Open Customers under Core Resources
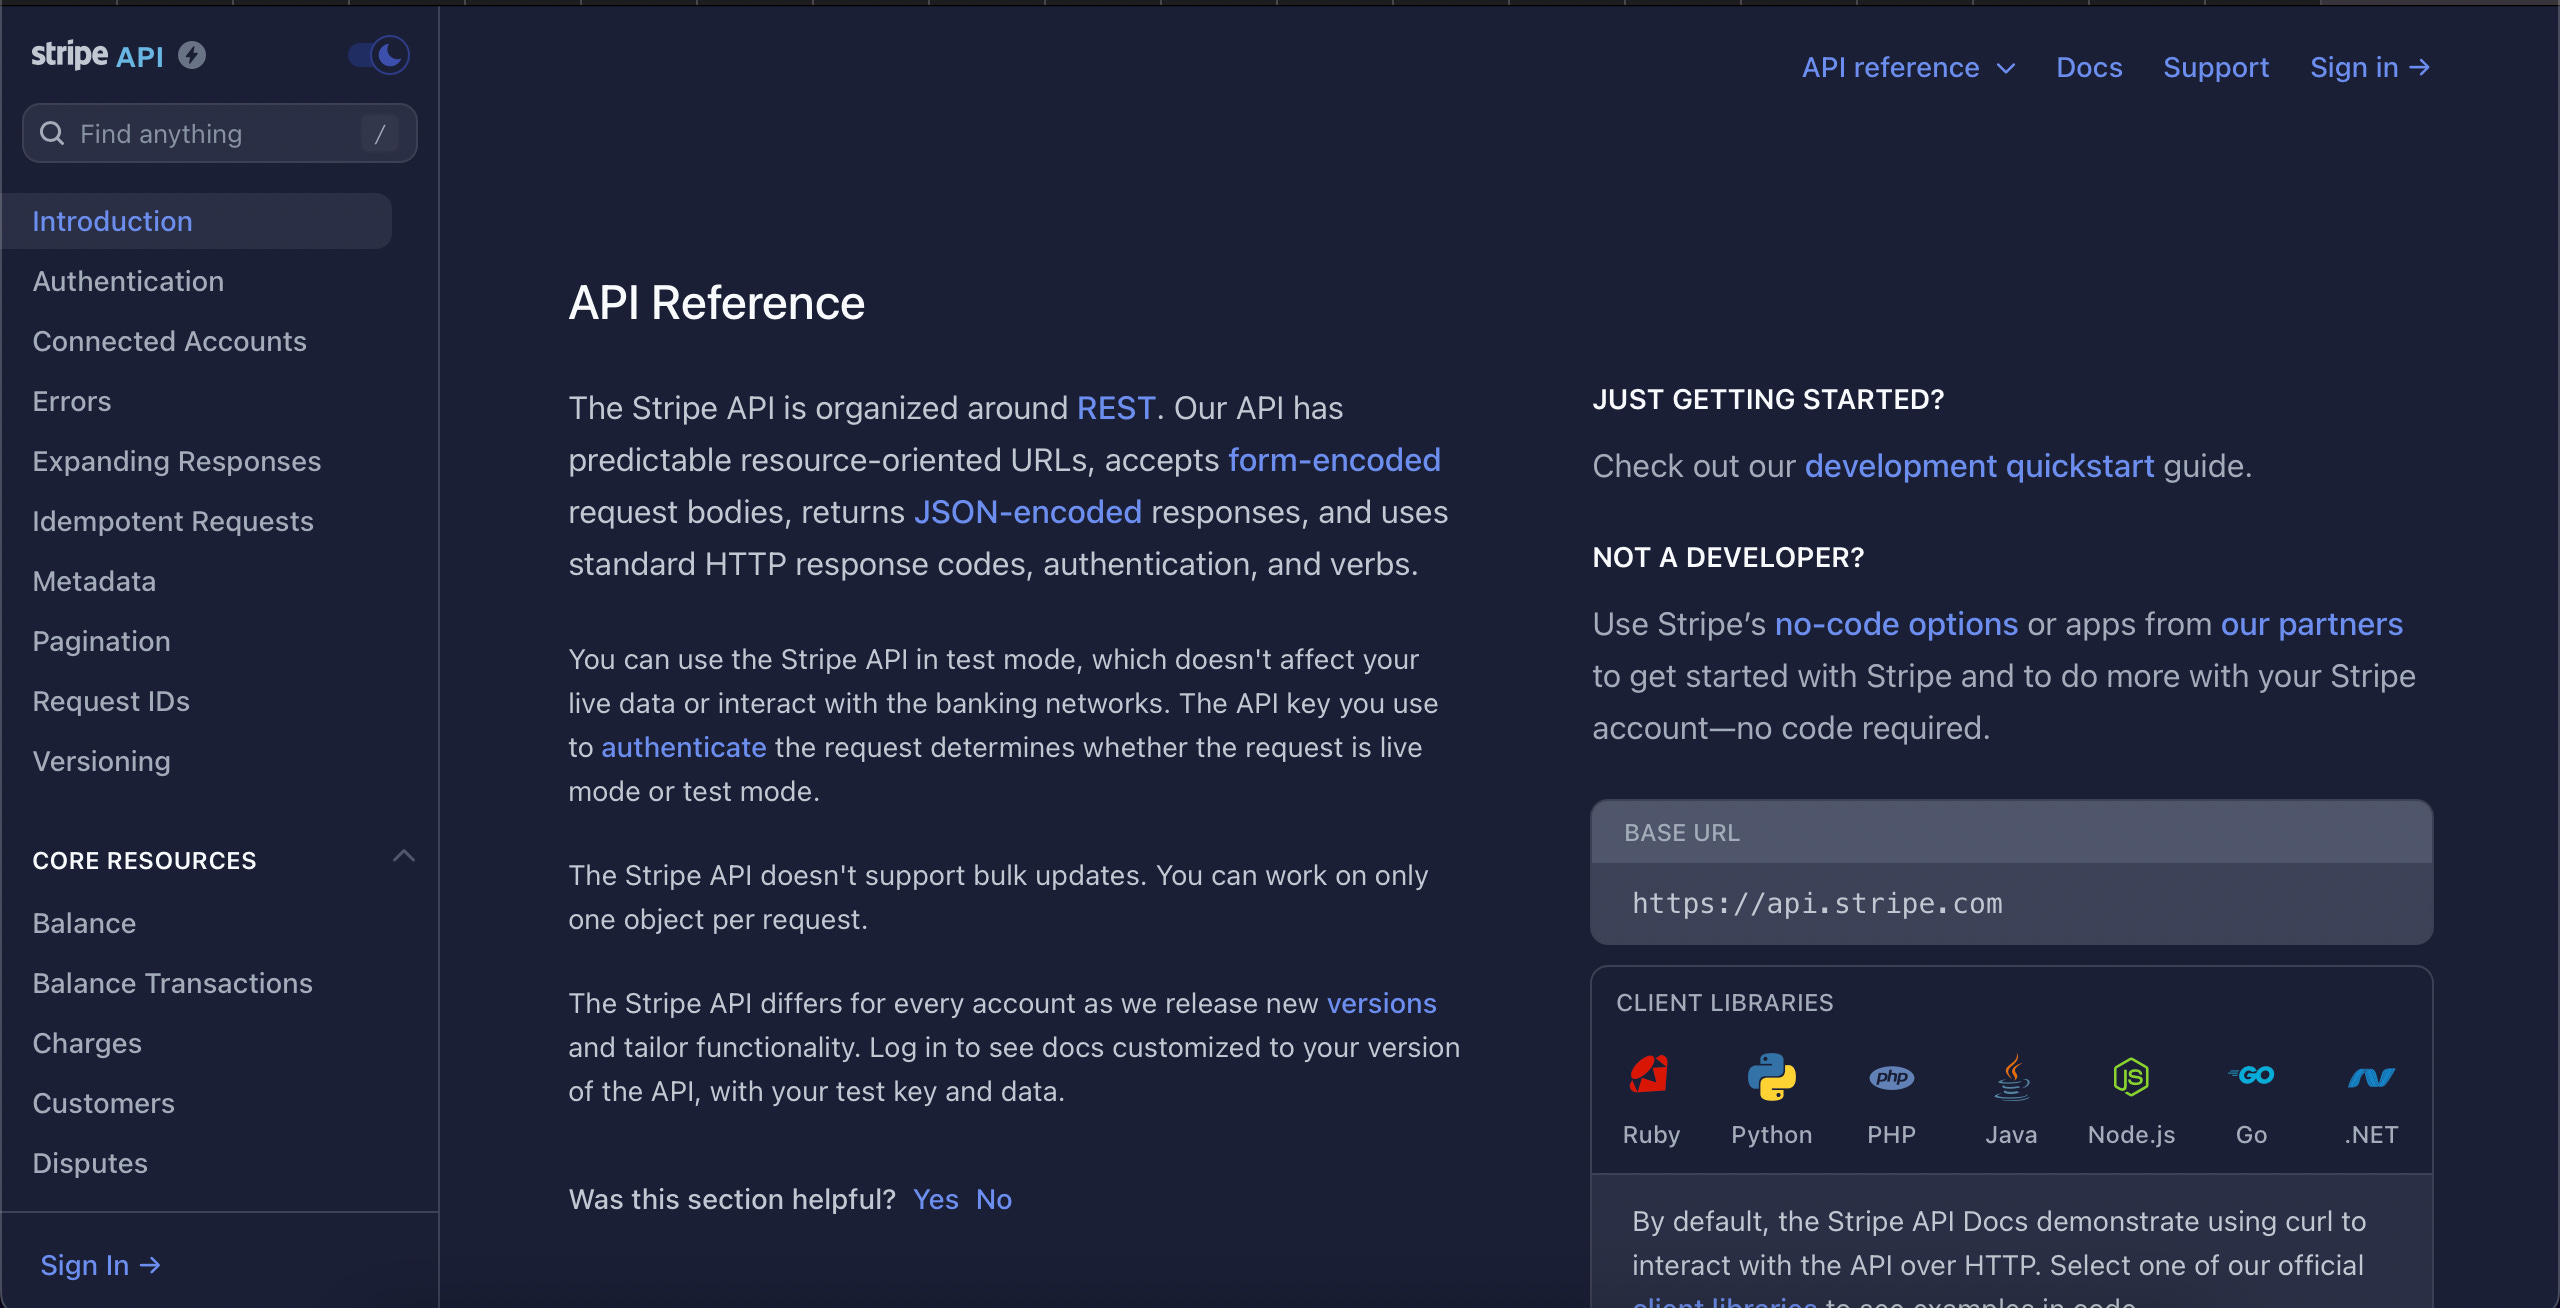This screenshot has height=1308, width=2560. tap(103, 1103)
